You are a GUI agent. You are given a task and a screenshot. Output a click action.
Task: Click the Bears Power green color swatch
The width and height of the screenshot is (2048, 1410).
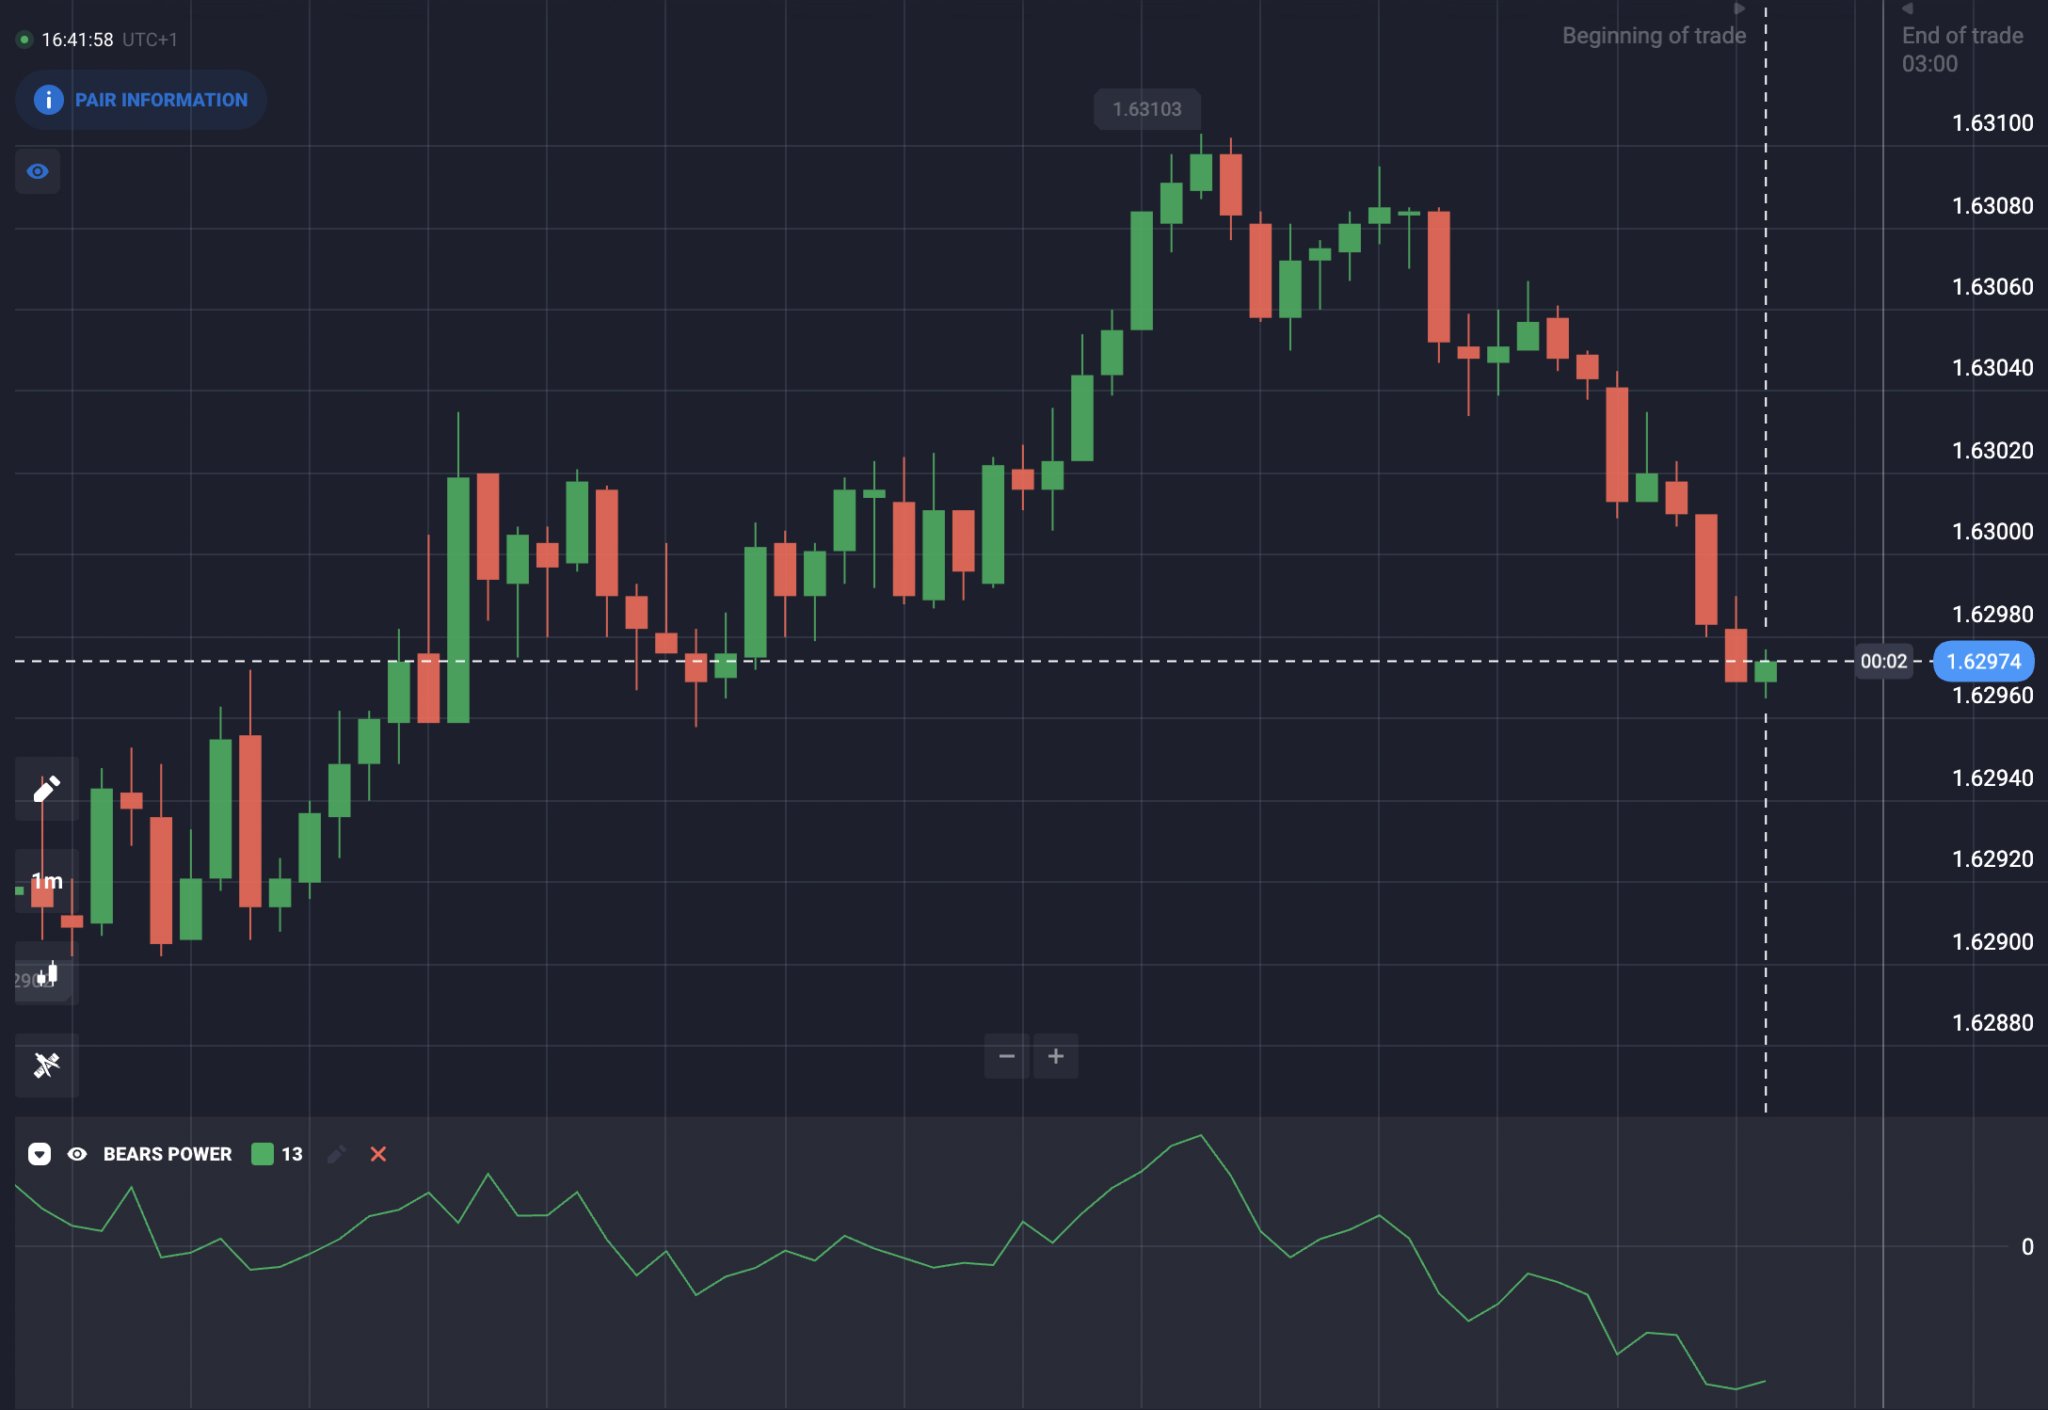pos(262,1154)
